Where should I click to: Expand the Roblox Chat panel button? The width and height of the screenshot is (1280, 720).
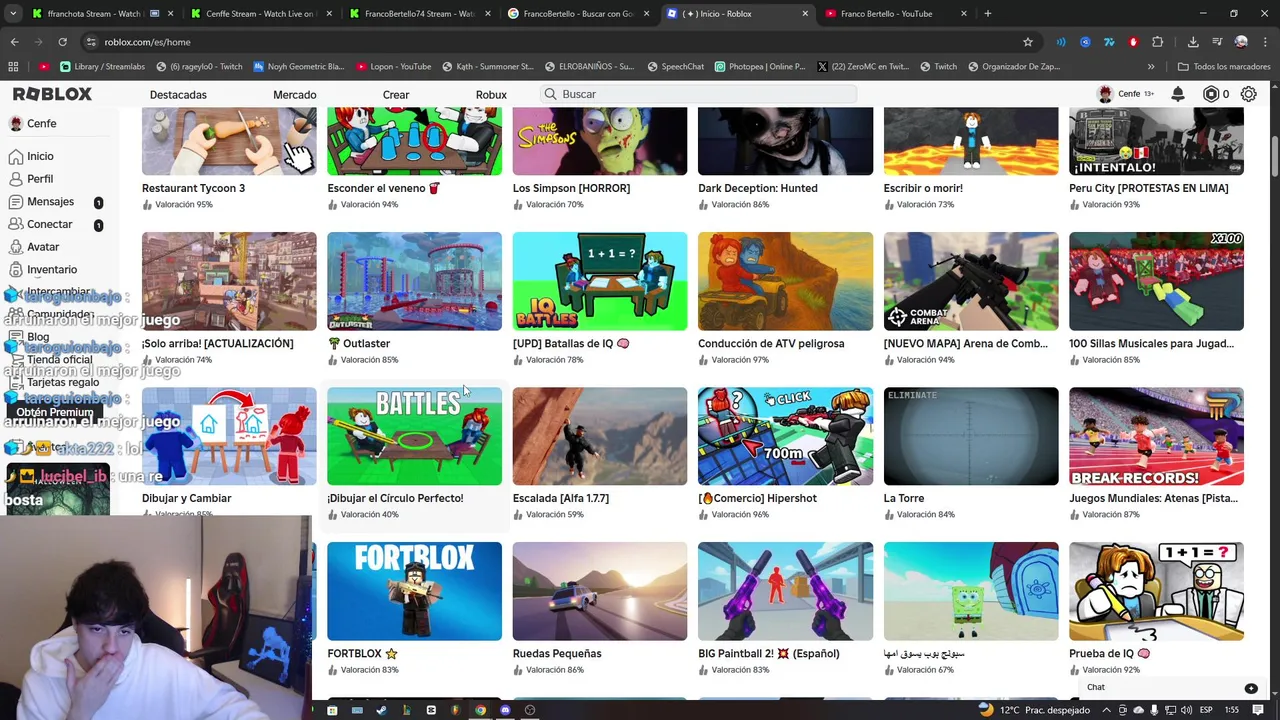[1251, 688]
